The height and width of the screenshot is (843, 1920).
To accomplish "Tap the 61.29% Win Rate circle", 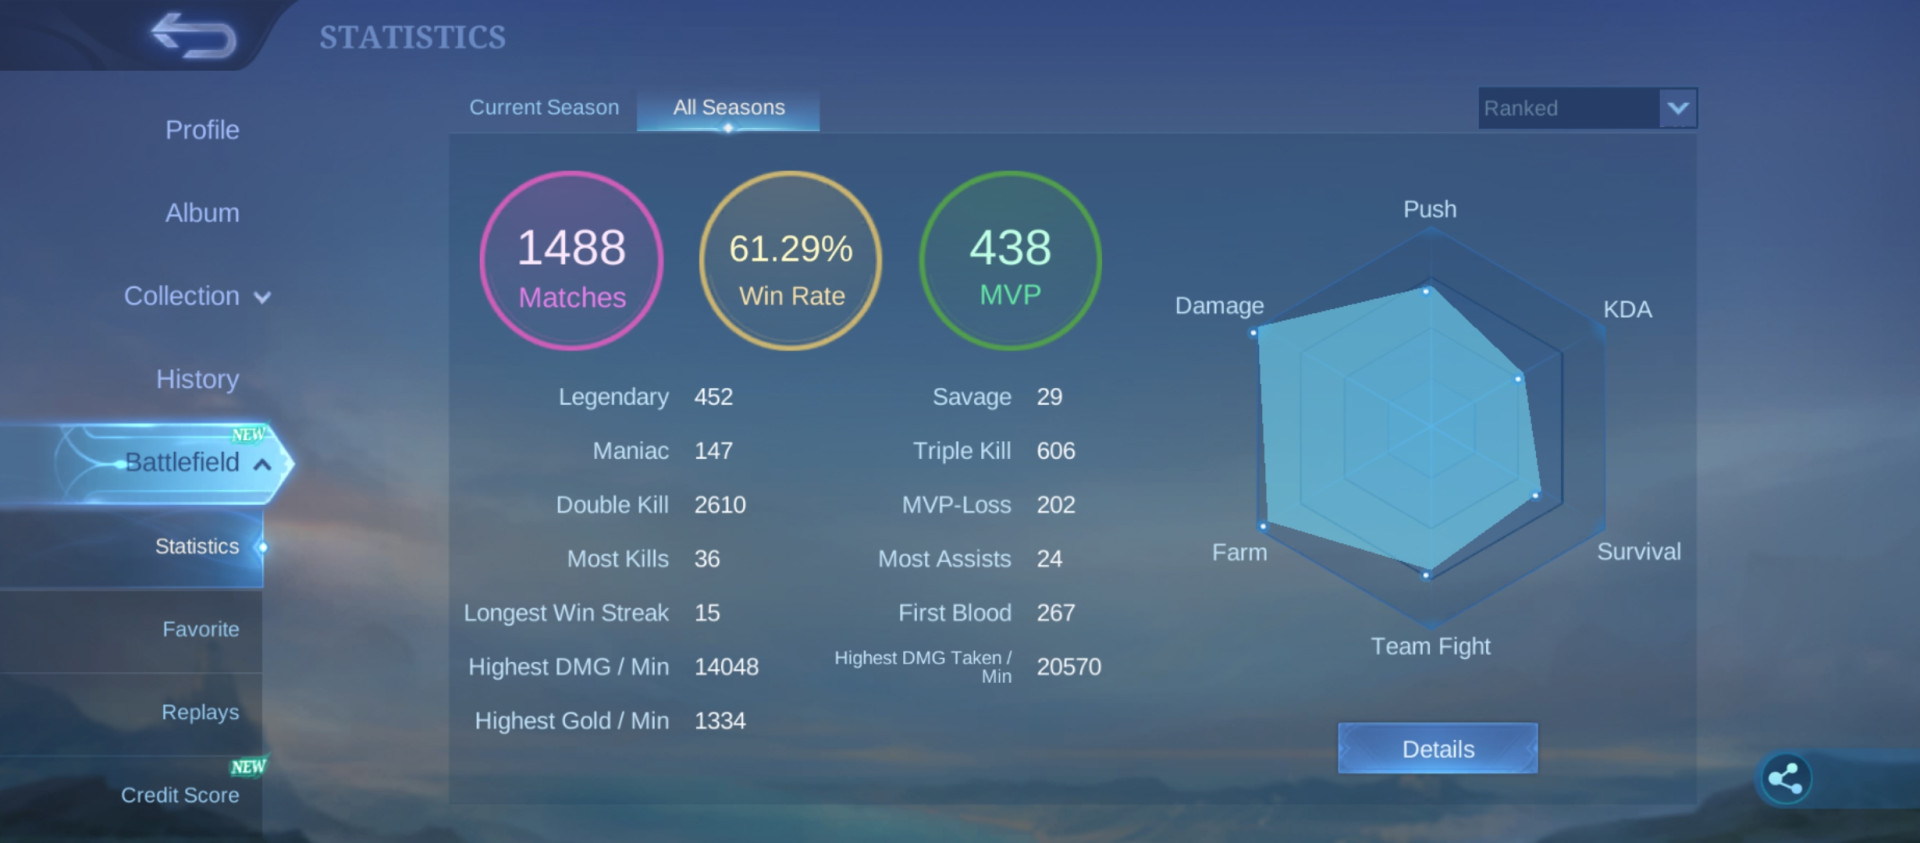I will coord(791,261).
